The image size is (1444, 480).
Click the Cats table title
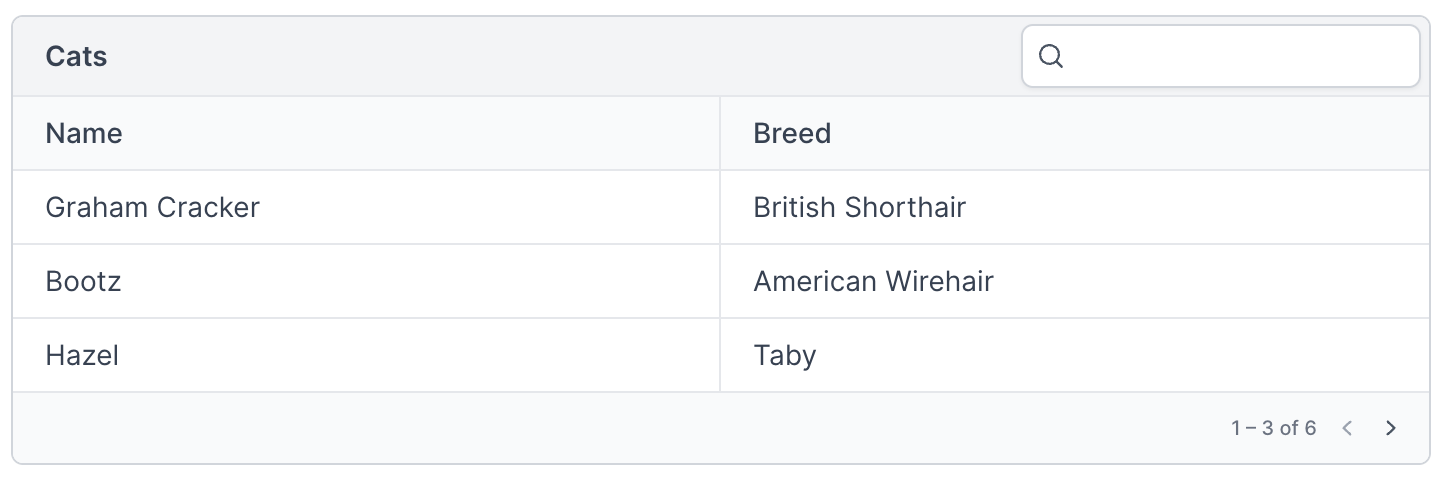[76, 57]
